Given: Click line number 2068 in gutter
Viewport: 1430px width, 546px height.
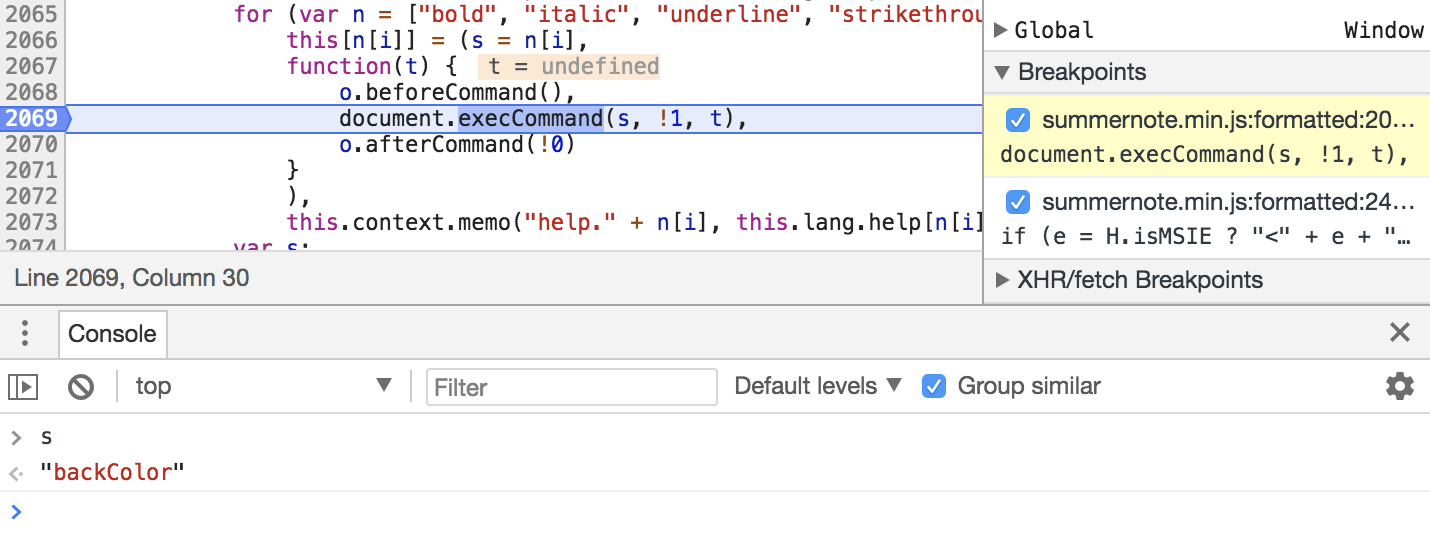Looking at the screenshot, I should tap(31, 92).
